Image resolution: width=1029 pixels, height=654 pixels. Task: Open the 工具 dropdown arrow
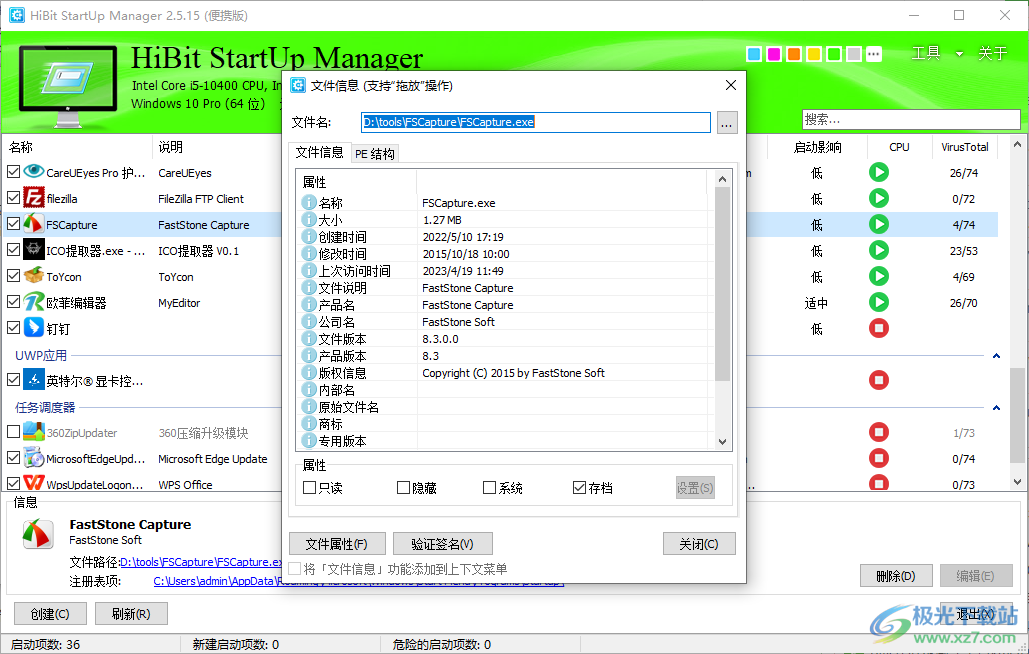pos(959,54)
